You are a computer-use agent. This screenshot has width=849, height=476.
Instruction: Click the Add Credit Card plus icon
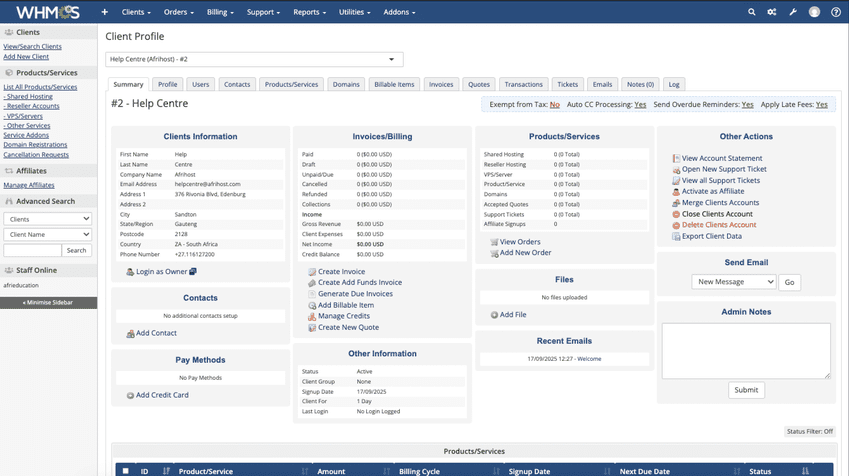130,396
